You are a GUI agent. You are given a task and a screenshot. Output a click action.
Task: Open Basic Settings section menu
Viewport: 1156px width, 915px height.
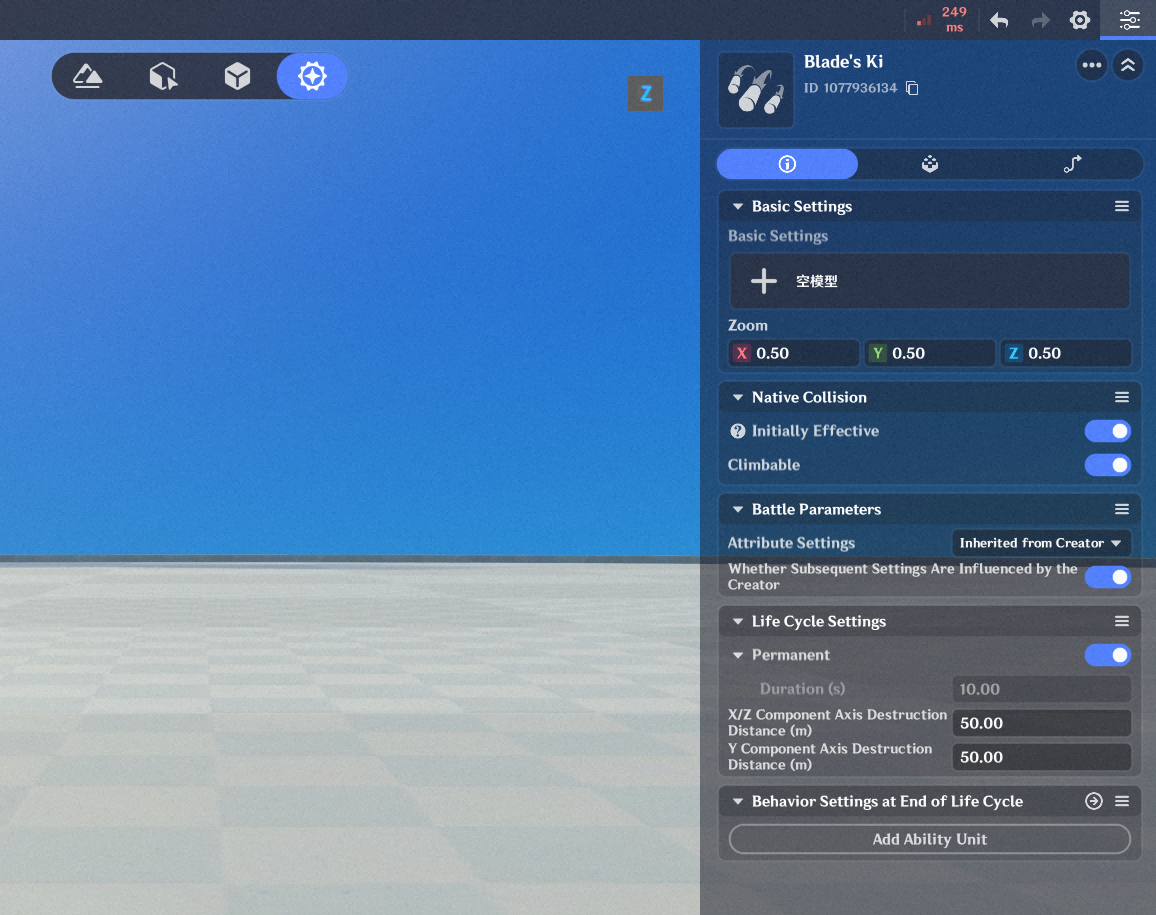(1121, 206)
